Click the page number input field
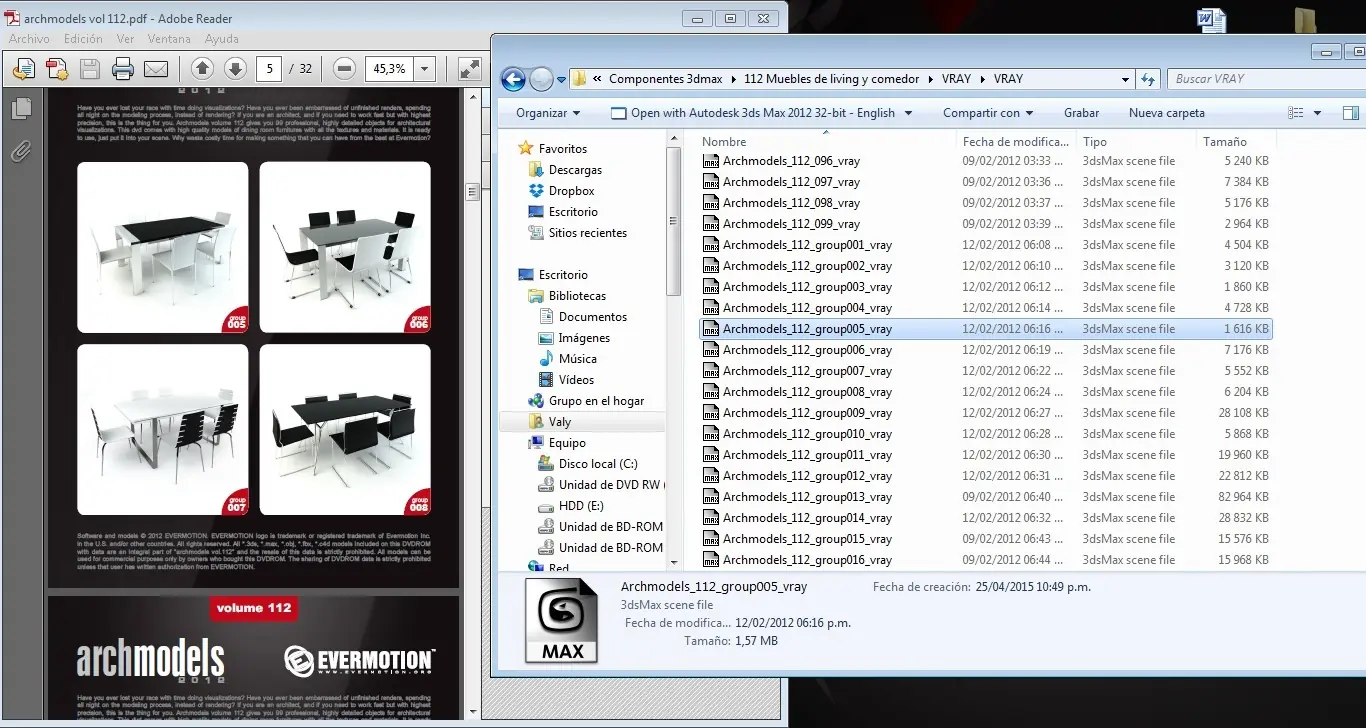1366x728 pixels. click(268, 69)
